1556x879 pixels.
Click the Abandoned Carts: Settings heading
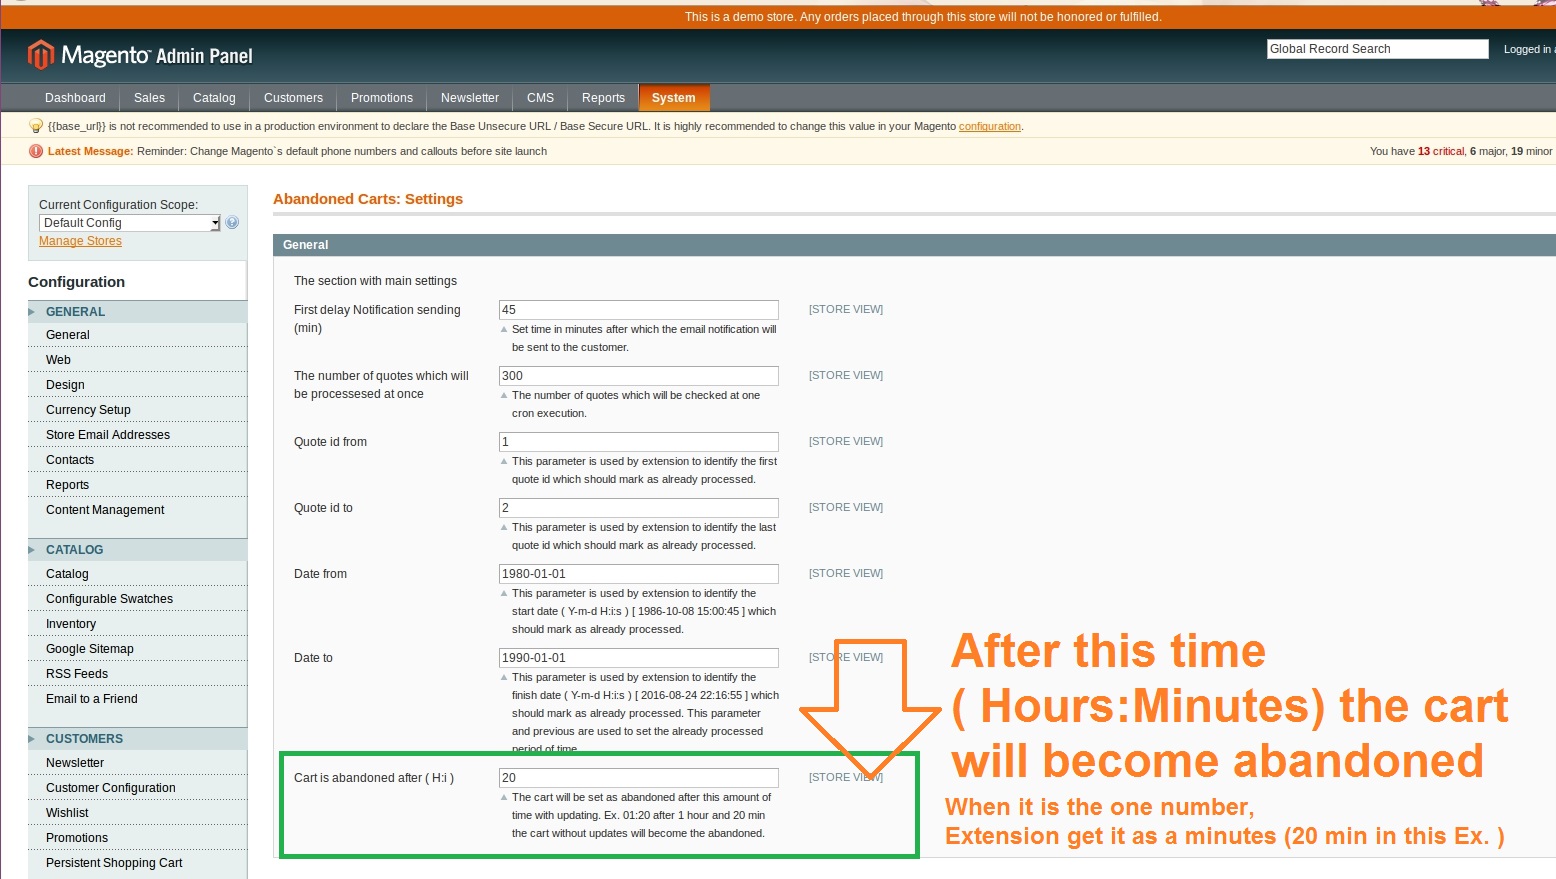pyautogui.click(x=368, y=199)
